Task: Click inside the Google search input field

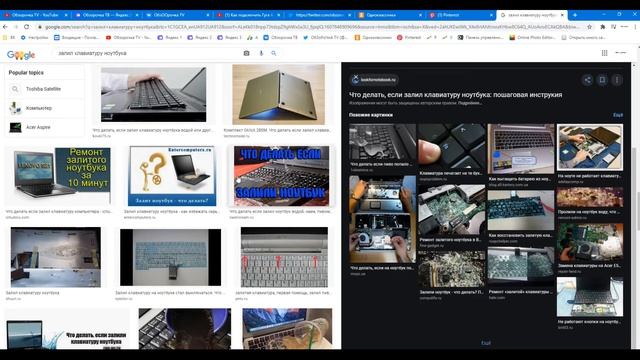Action: 147,53
